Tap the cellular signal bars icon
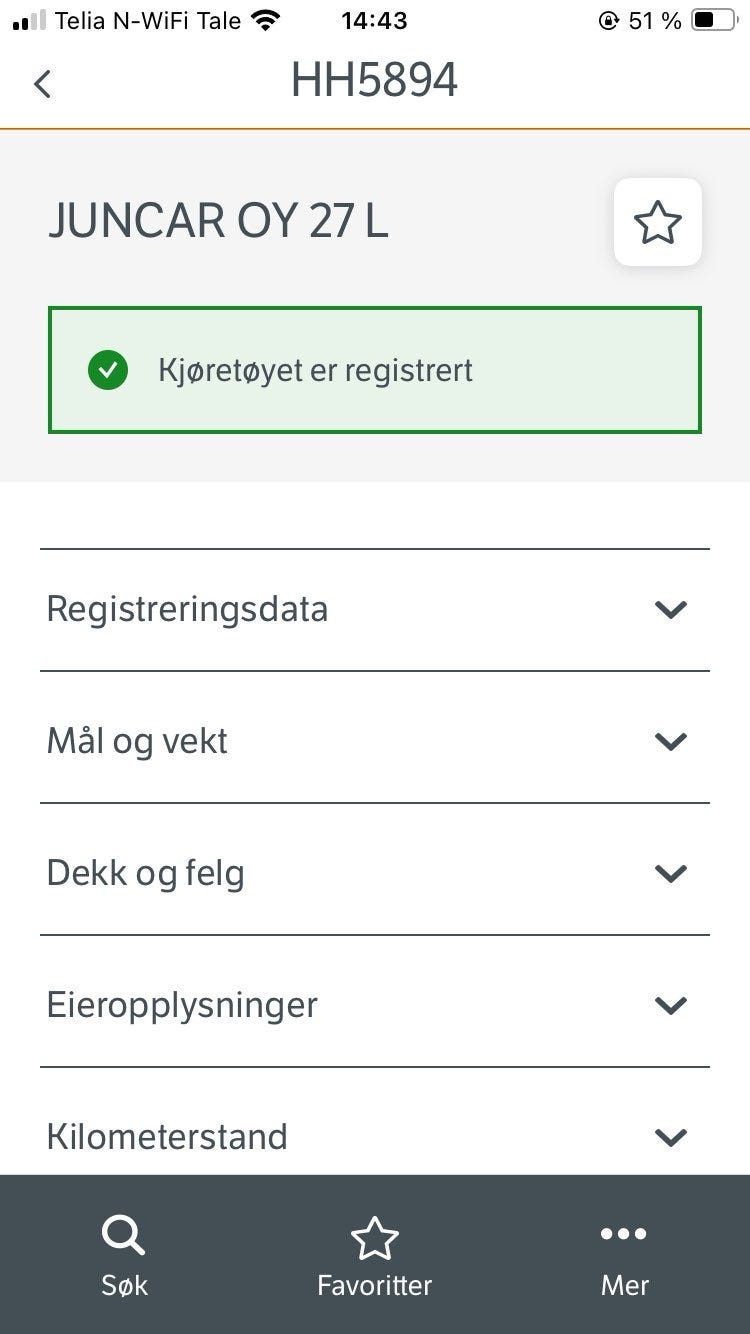This screenshot has width=750, height=1334. click(29, 20)
